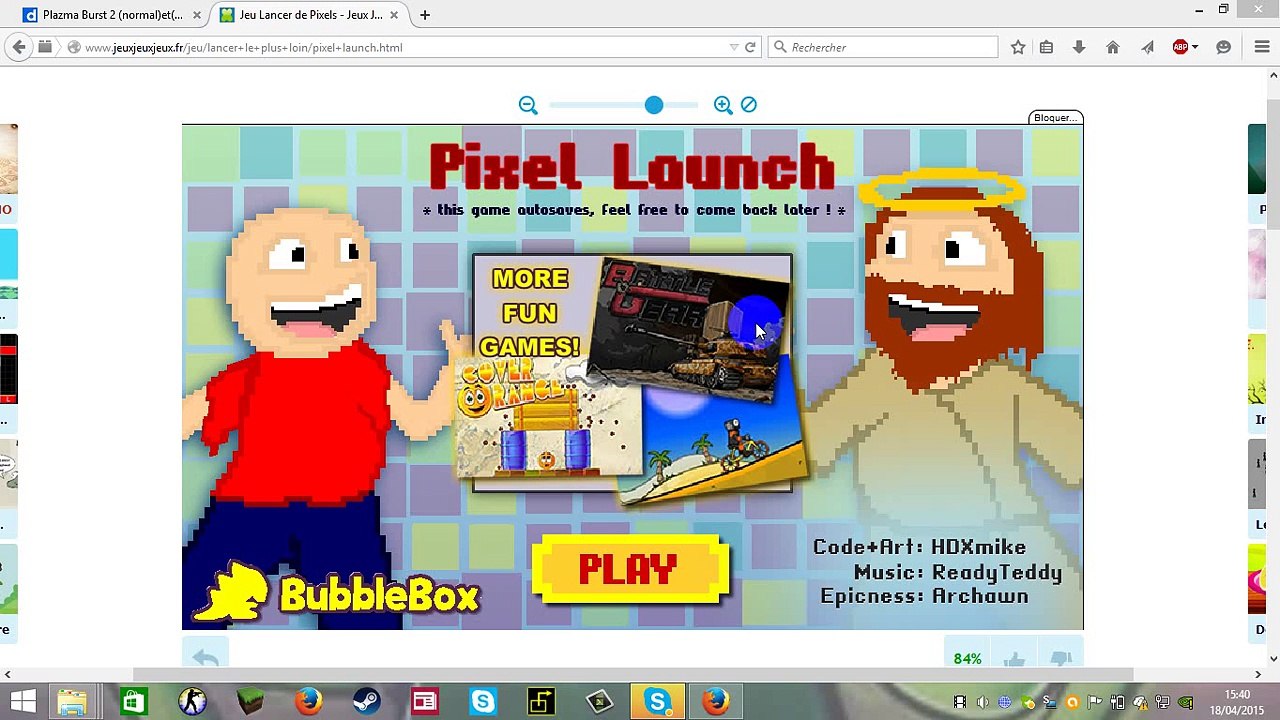Click the horizontal page scrollbar

click(632, 674)
